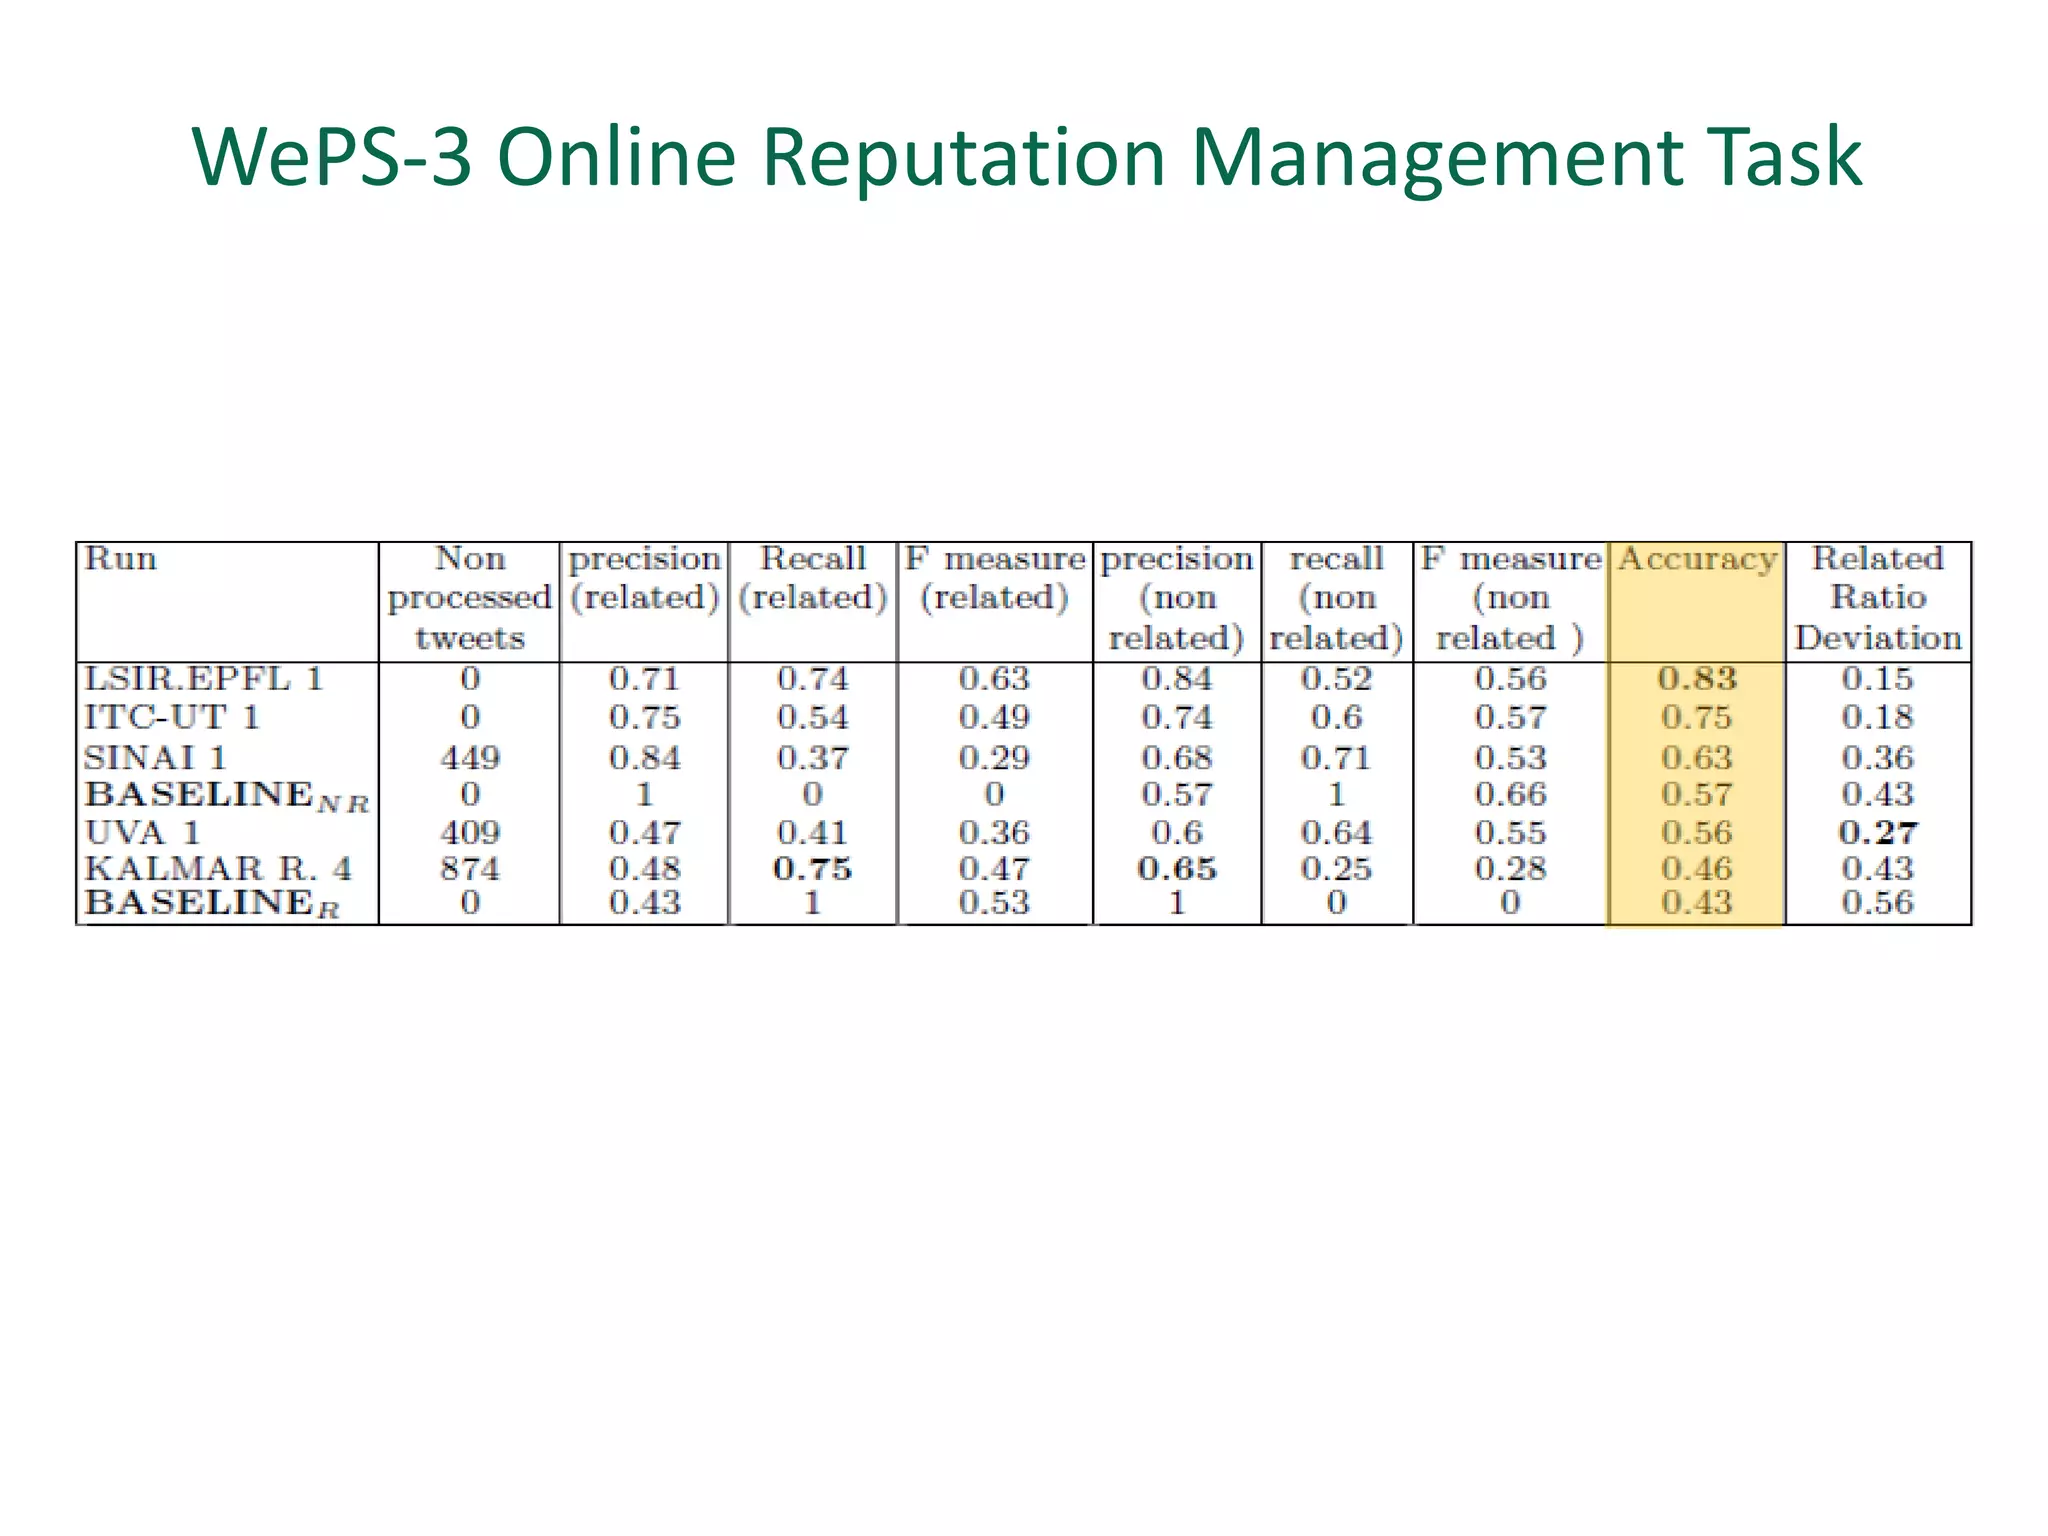
Task: Click the recall (non related) header
Action: pos(1336,598)
